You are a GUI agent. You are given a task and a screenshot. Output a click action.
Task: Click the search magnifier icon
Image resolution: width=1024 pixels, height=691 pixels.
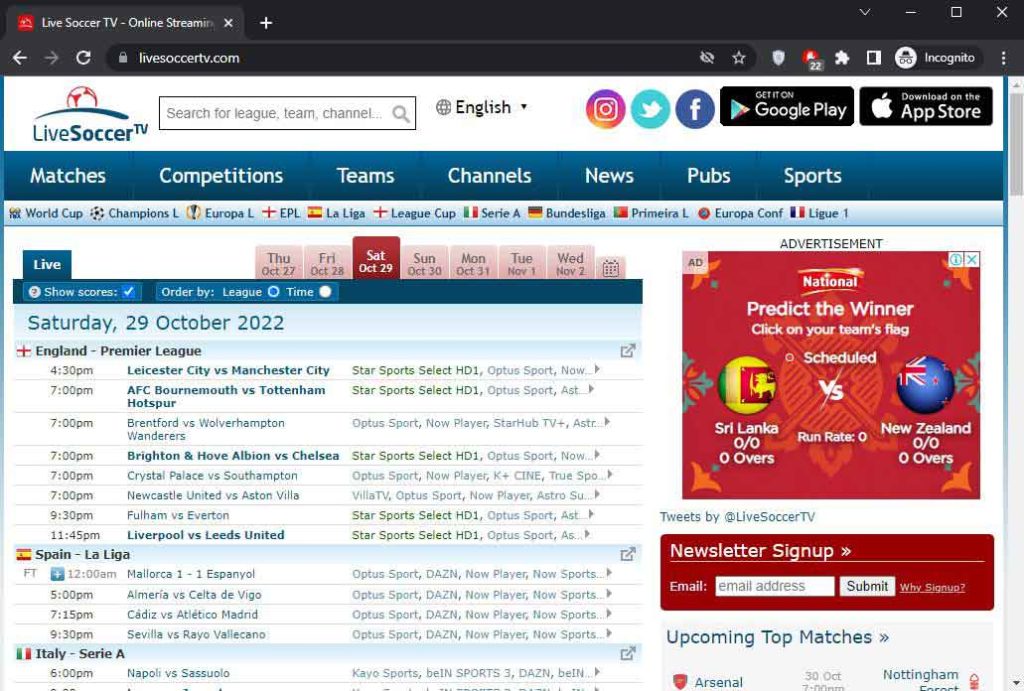401,114
